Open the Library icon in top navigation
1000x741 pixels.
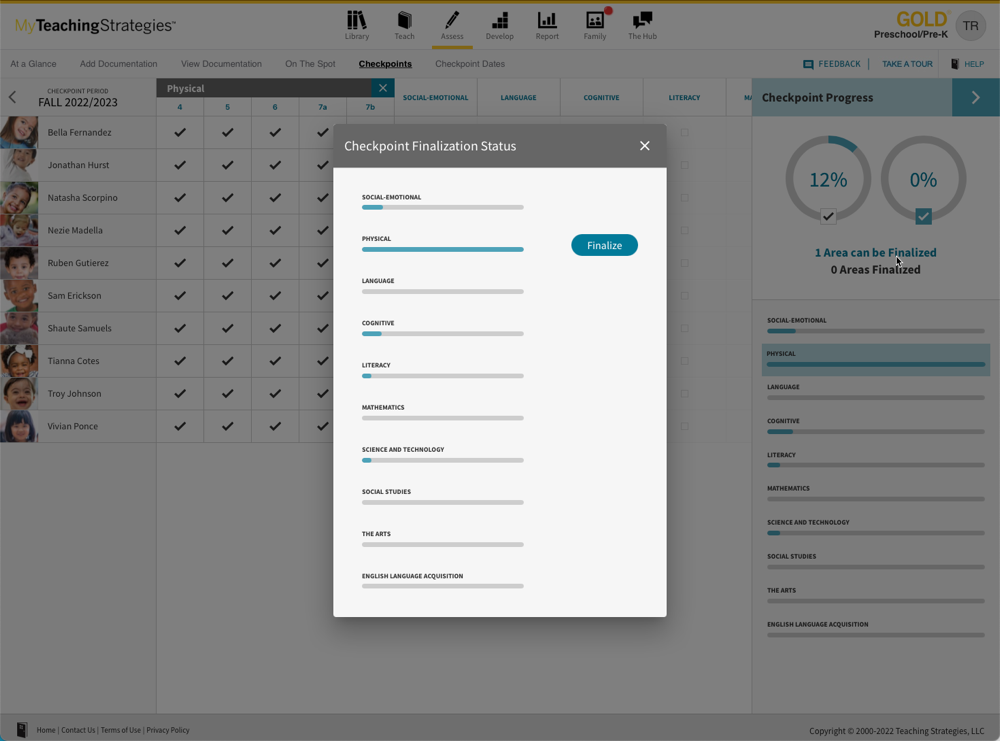pos(356,21)
